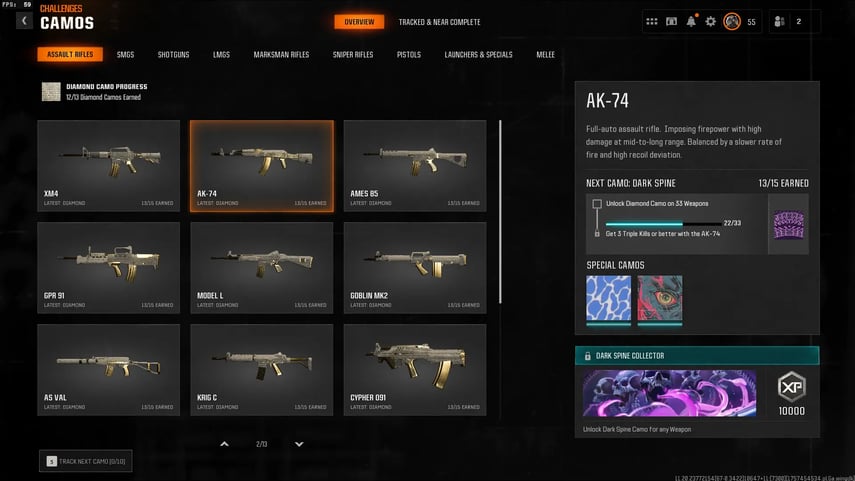Click the Dark Spine Collector lock icon

point(587,356)
